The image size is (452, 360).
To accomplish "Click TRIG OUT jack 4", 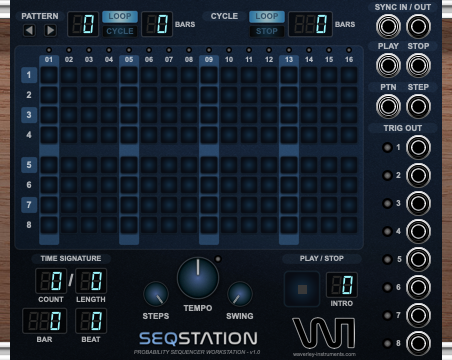I will coord(418,231).
